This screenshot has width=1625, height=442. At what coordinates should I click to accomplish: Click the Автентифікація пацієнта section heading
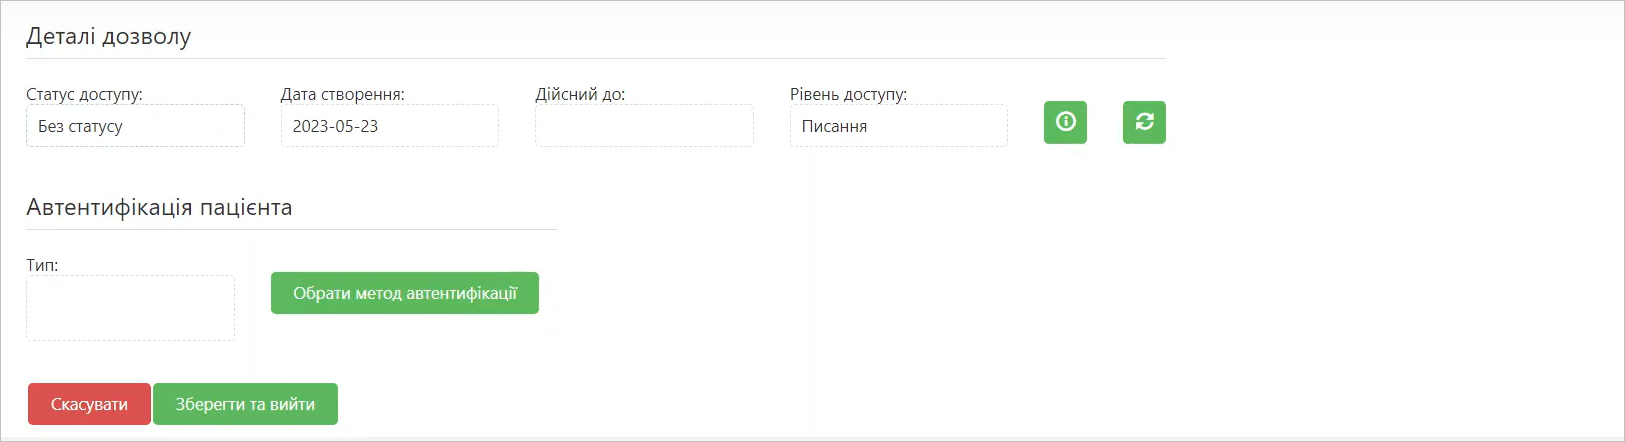tap(159, 208)
